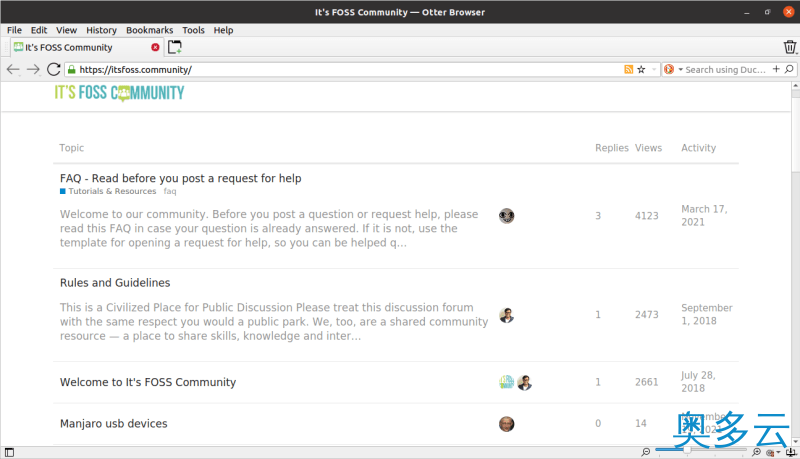Zoom in with status bar magnifier plus

[756, 452]
